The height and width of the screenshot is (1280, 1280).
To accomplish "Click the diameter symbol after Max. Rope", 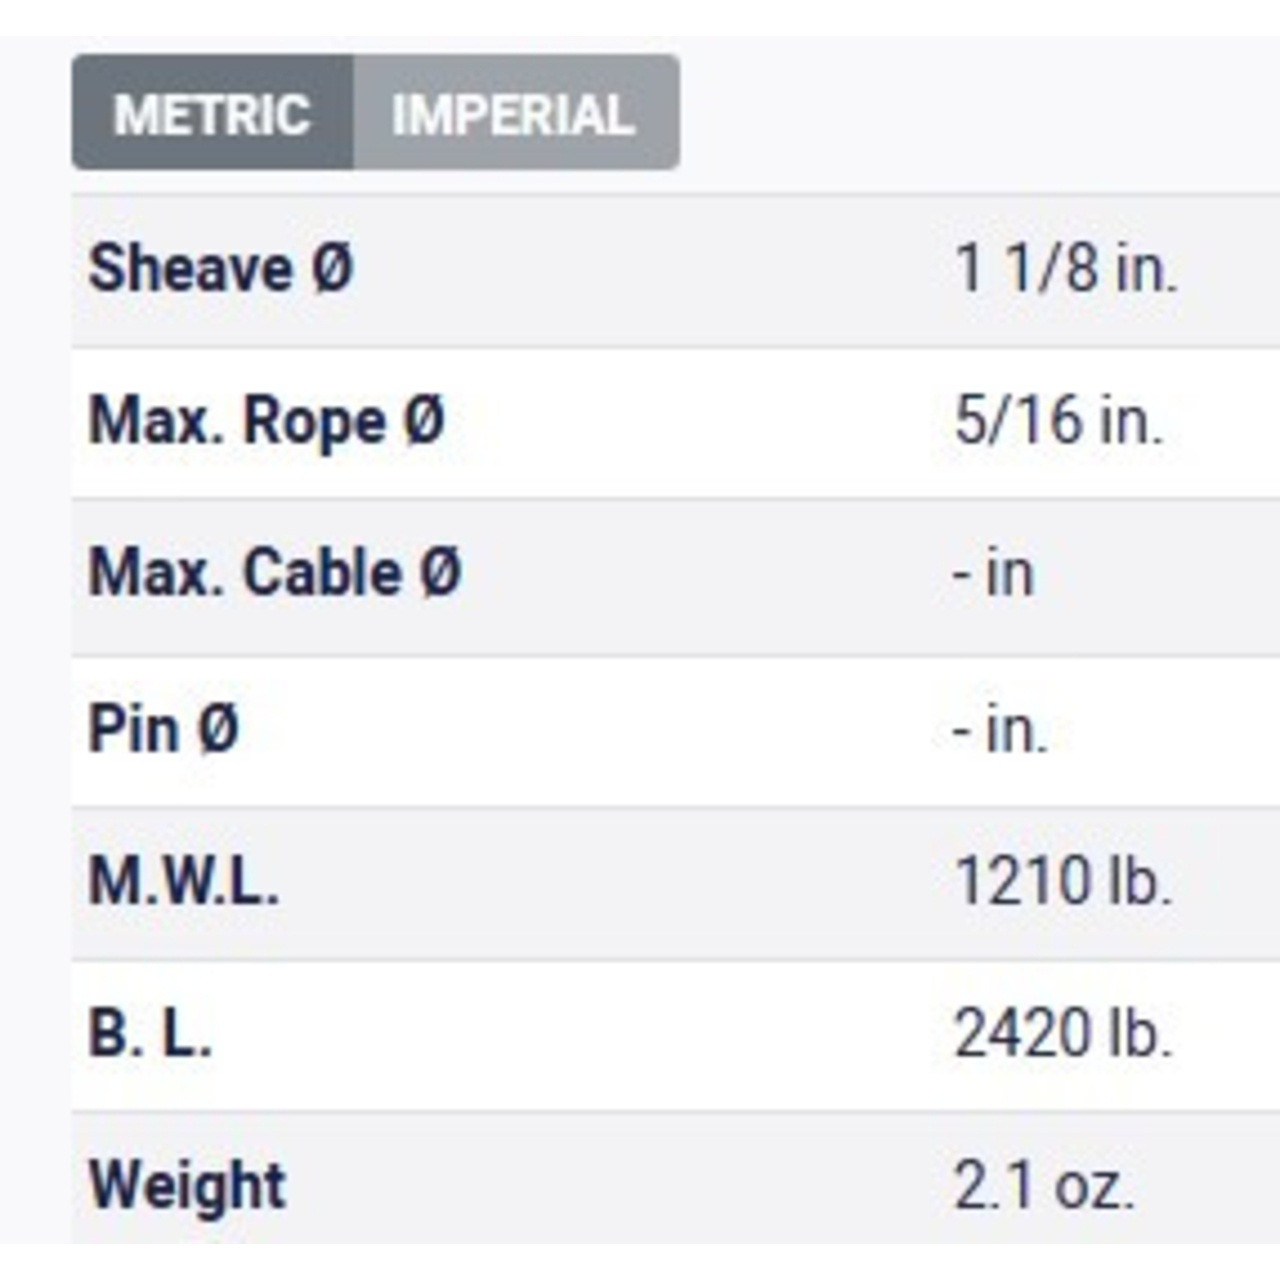I will coord(424,420).
